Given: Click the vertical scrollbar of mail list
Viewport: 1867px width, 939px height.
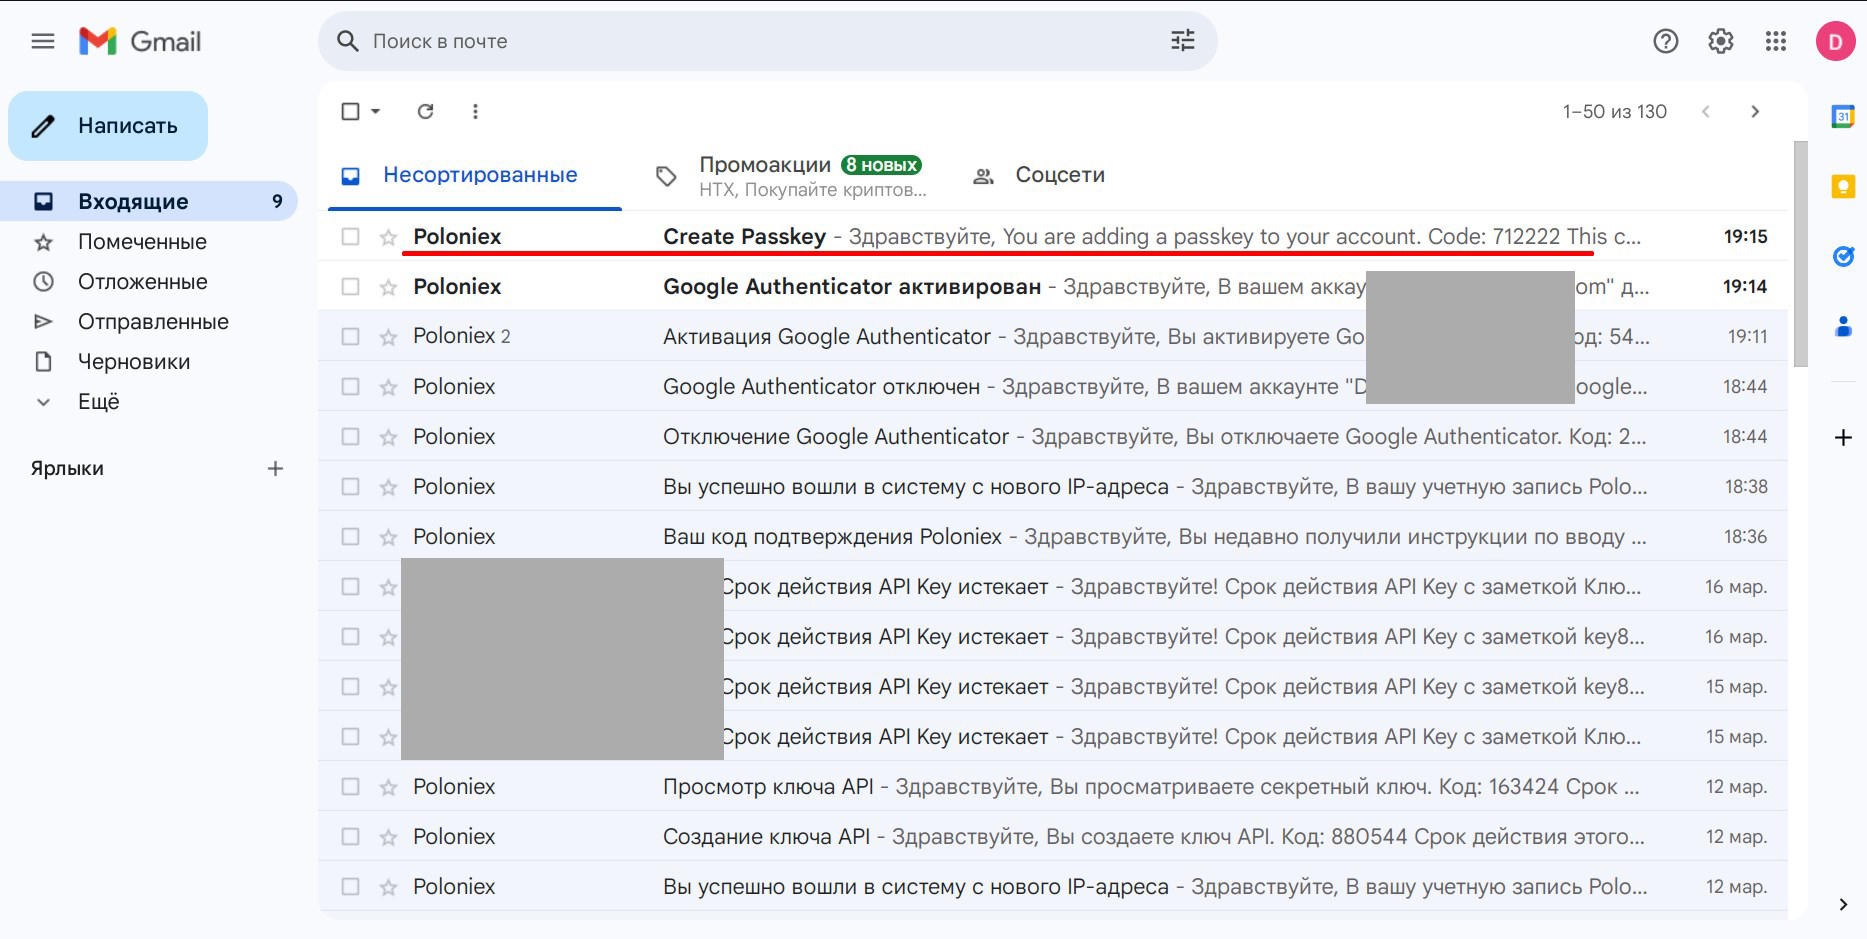Looking at the screenshot, I should 1801,255.
